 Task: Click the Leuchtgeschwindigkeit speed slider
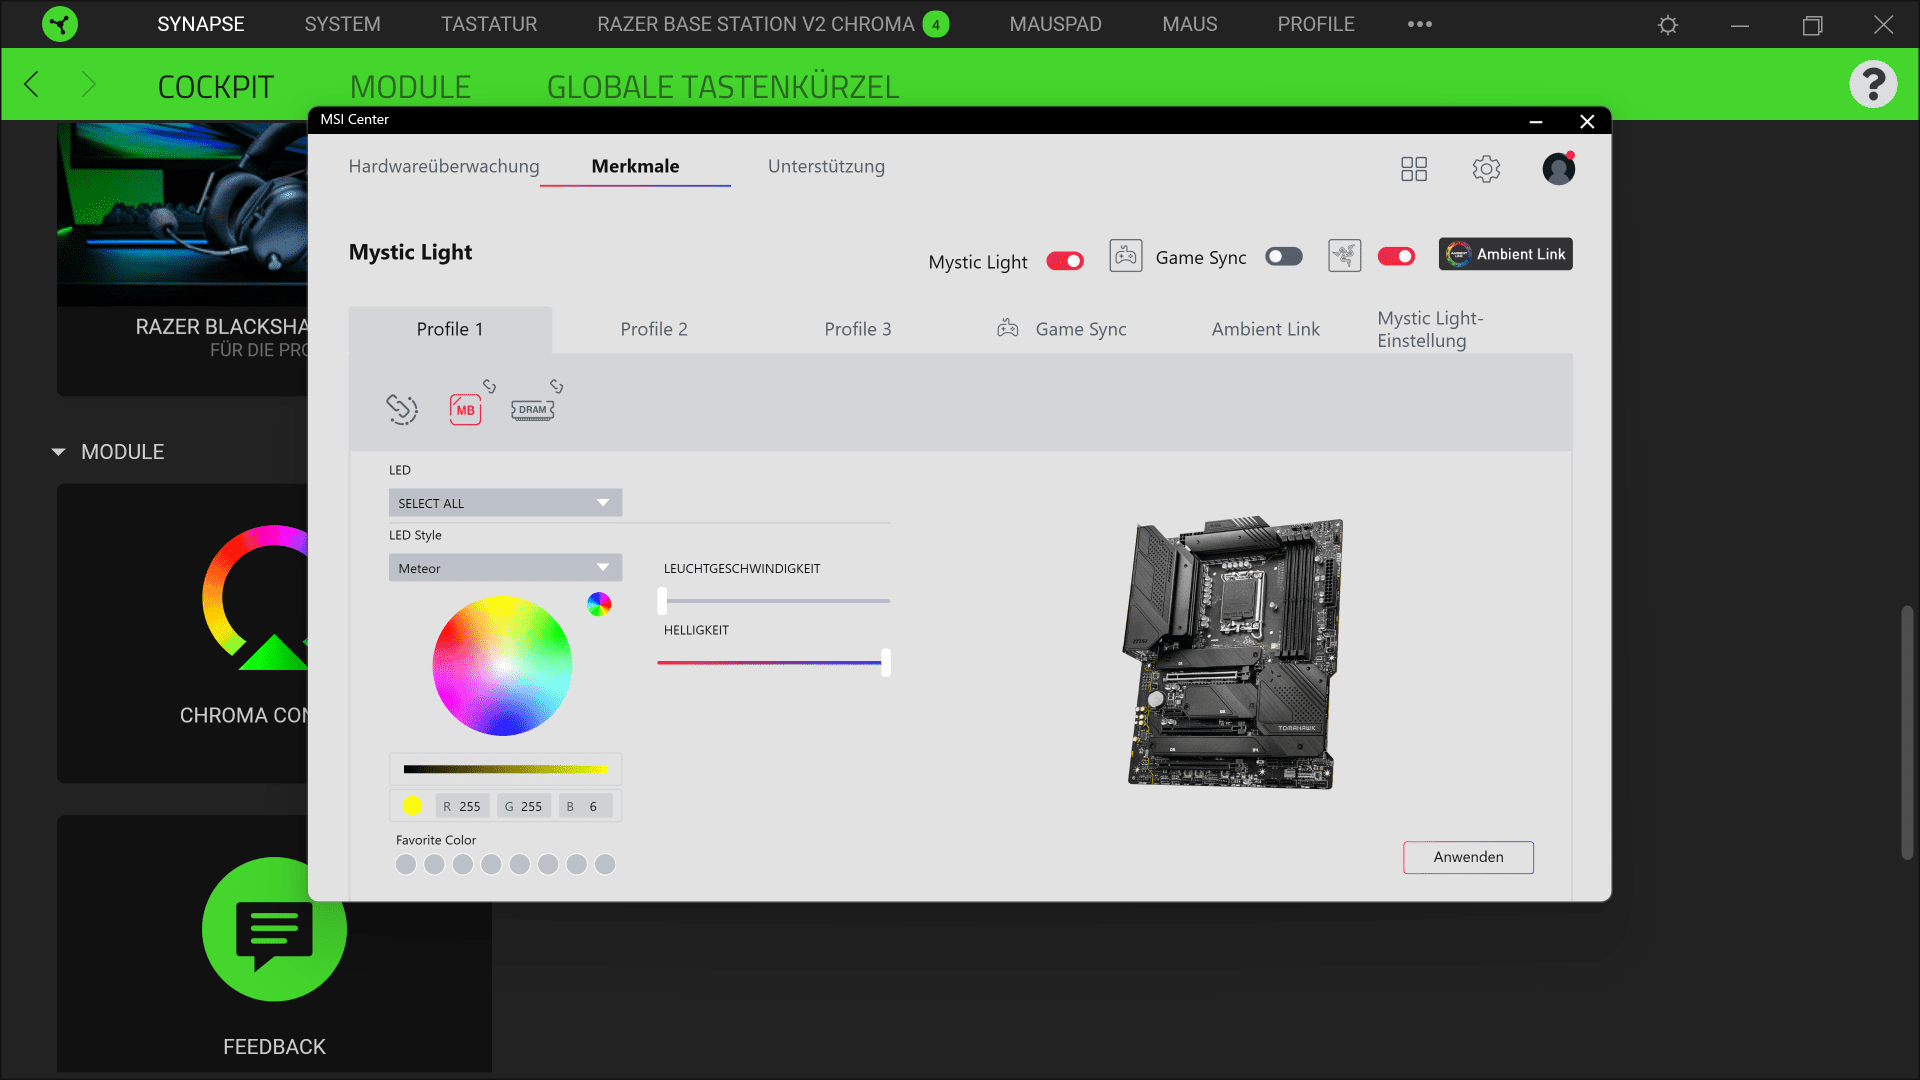pos(773,601)
